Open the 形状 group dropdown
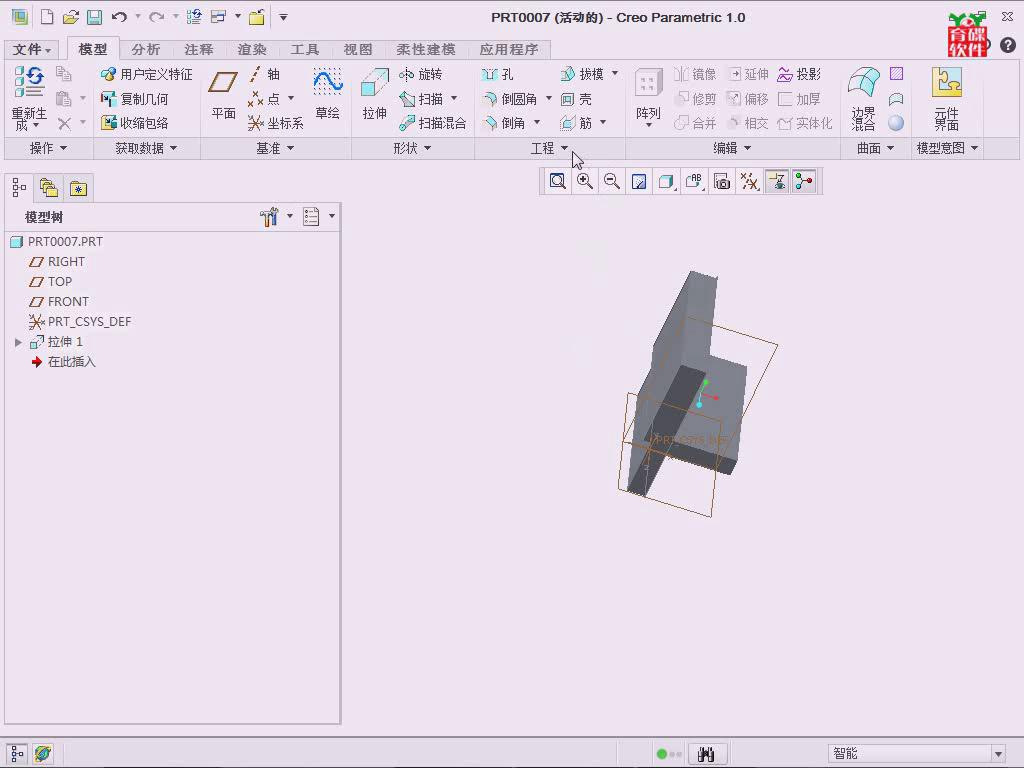The height and width of the screenshot is (768, 1024). click(x=412, y=148)
